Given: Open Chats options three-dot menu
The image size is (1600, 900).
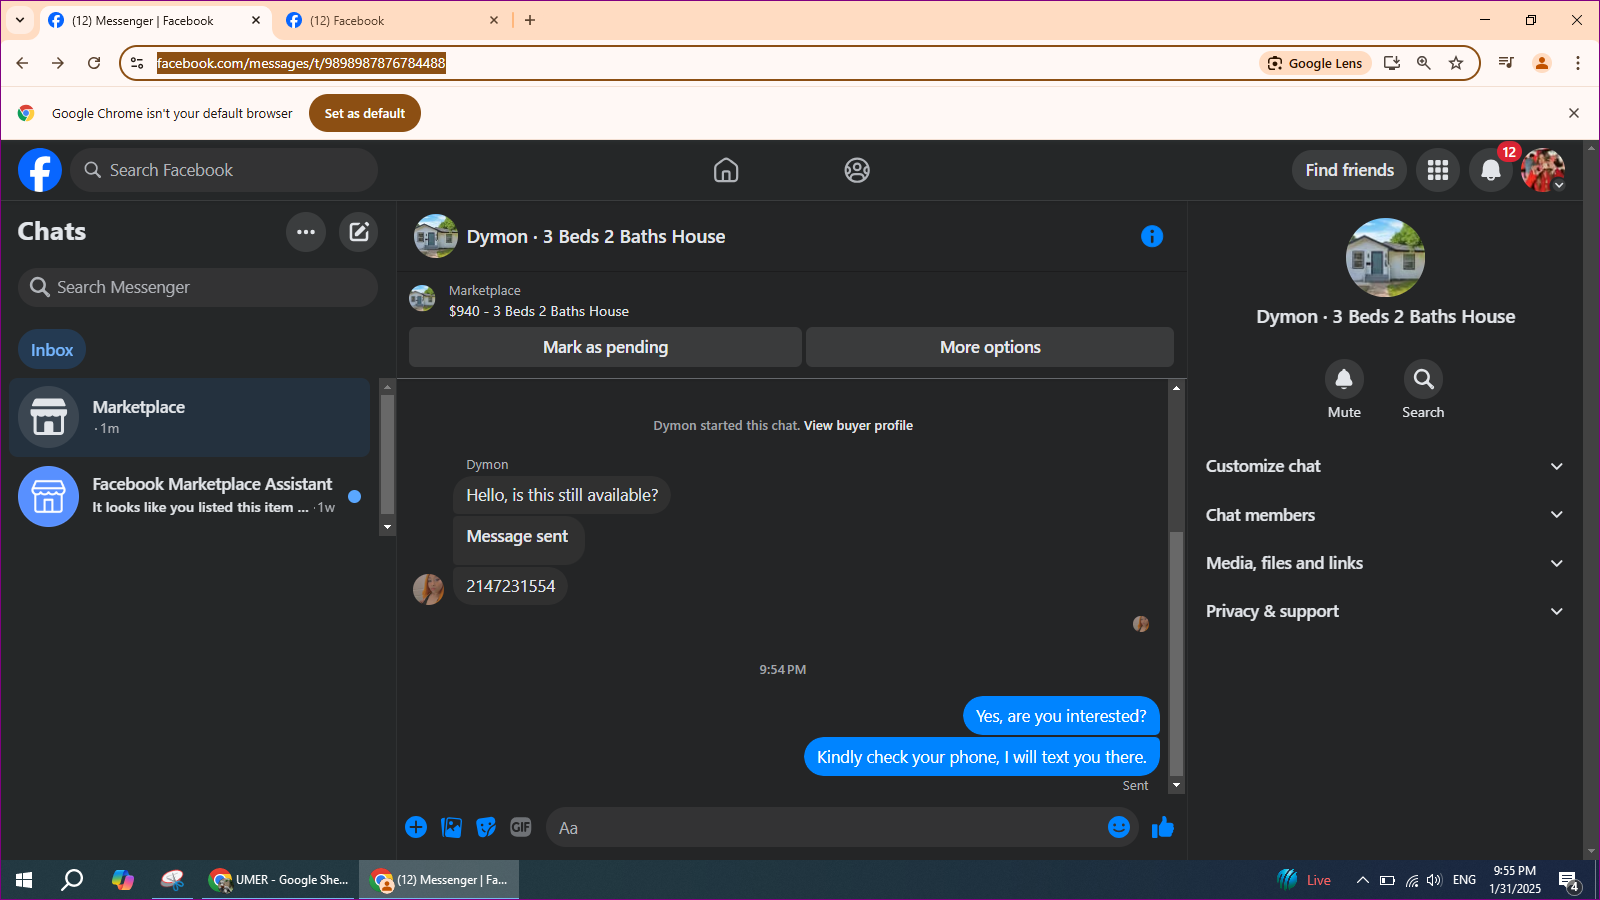Looking at the screenshot, I should (306, 232).
